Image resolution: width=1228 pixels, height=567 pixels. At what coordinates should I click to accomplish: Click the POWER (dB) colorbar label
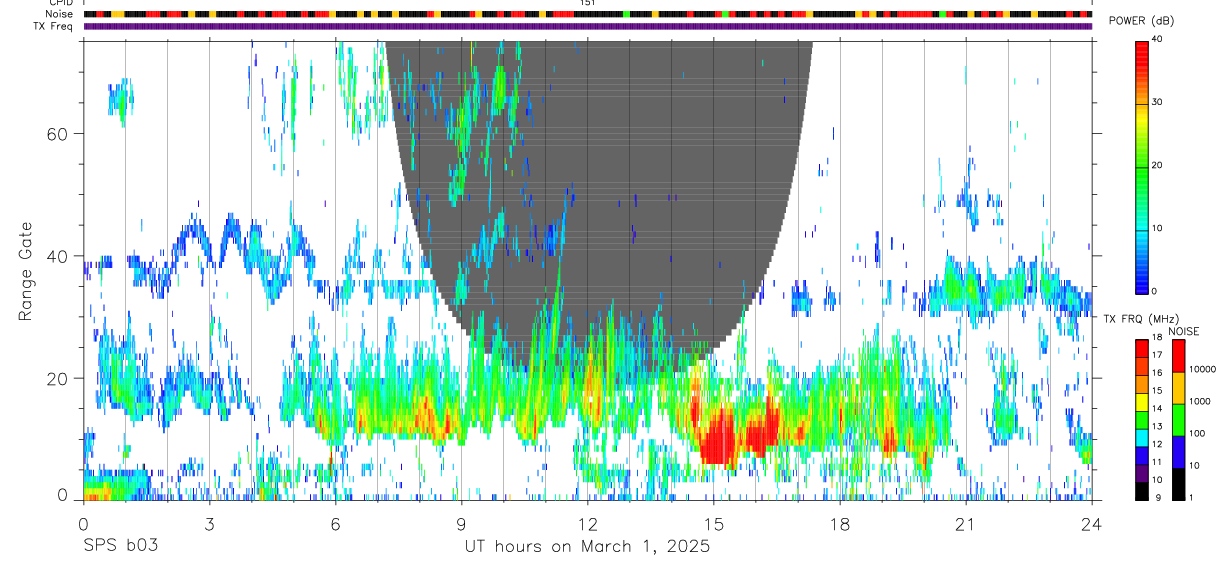click(1141, 22)
